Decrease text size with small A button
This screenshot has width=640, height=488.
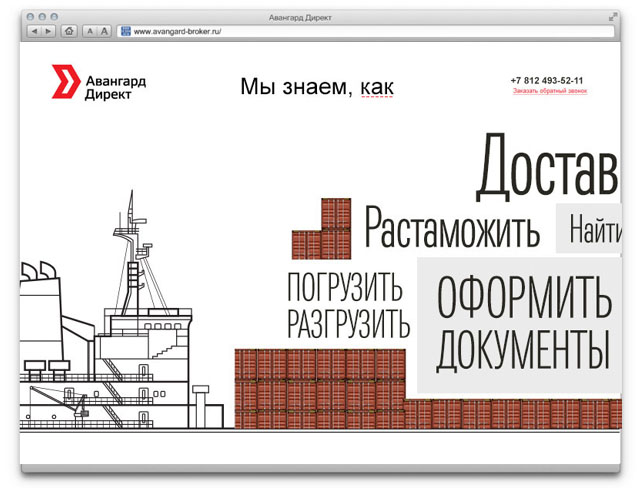point(89,31)
